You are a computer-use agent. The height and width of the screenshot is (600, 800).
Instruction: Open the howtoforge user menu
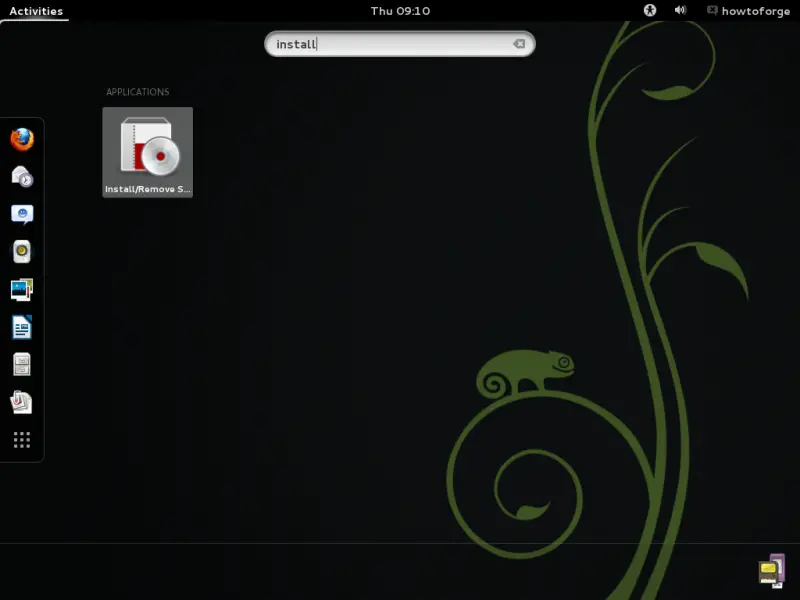point(755,11)
